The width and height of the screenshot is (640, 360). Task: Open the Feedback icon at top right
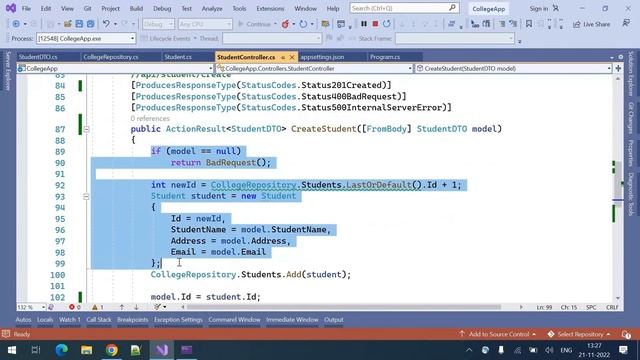point(626,24)
